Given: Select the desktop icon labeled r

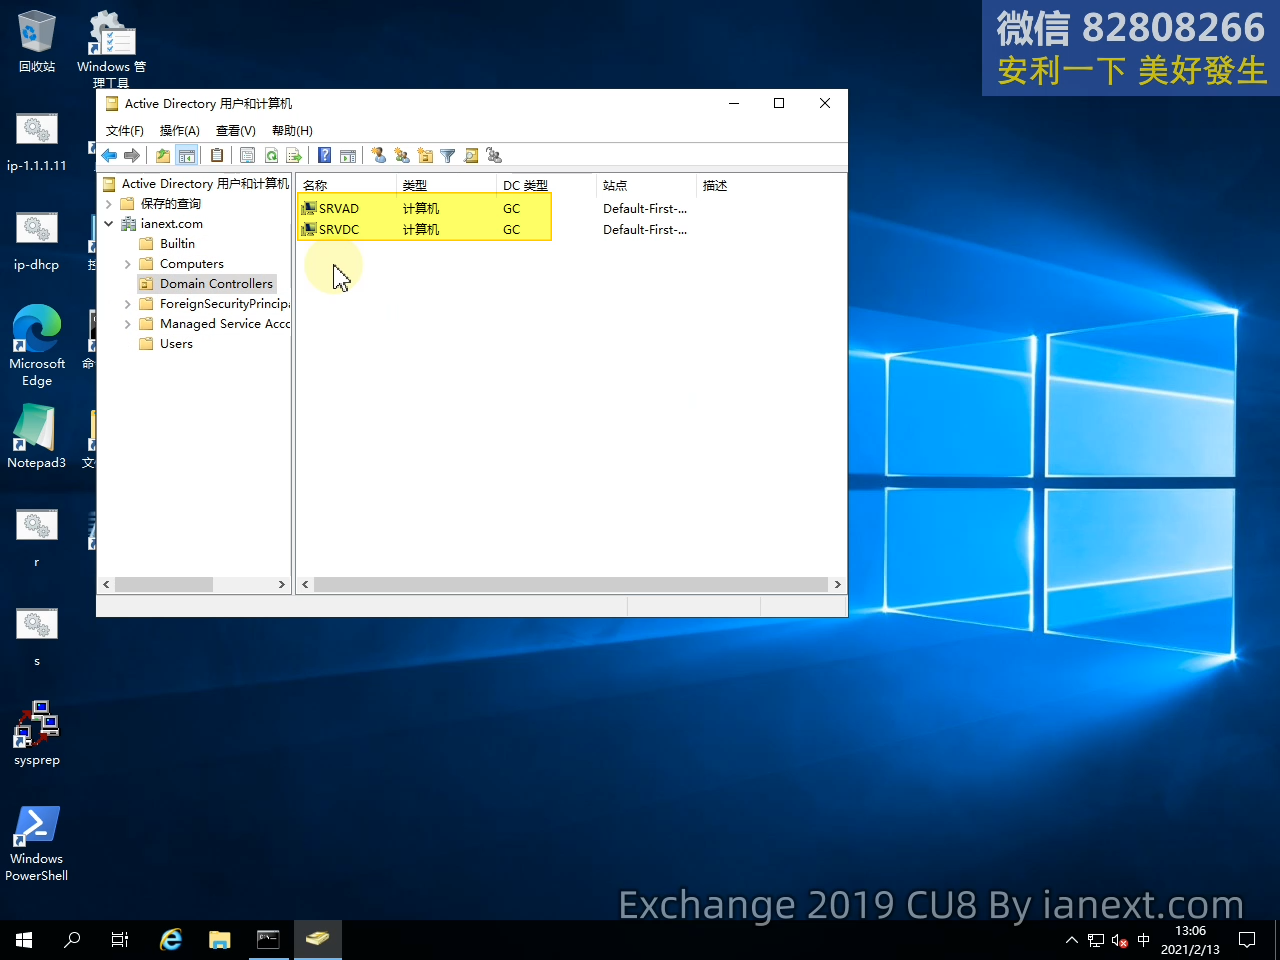Looking at the screenshot, I should (x=37, y=538).
